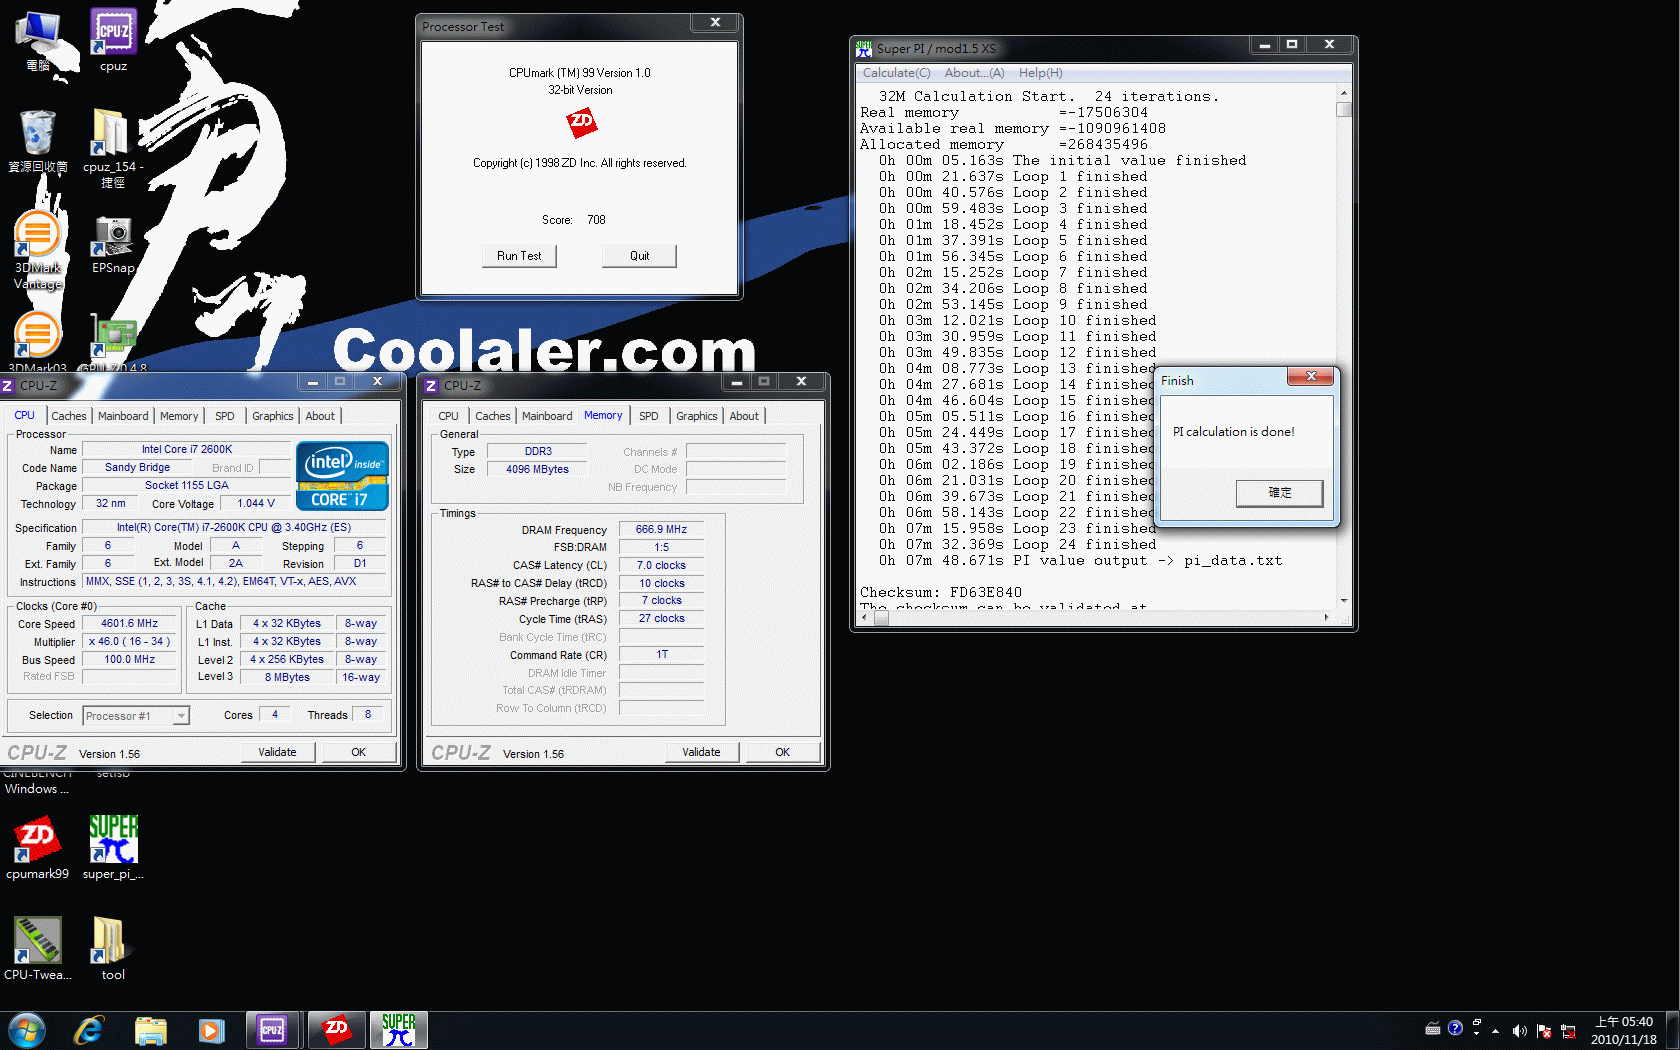Switch to Graphics tab in left CPU-Z
The image size is (1680, 1050).
(x=273, y=416)
